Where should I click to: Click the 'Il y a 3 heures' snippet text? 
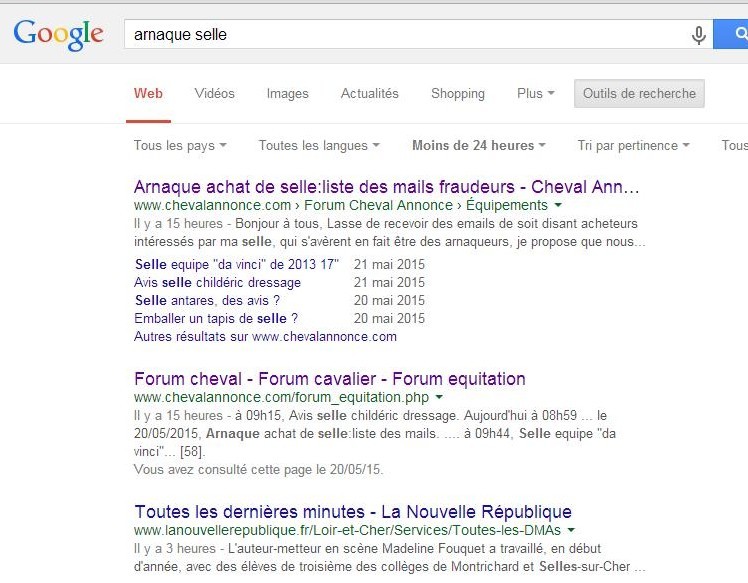pos(175,549)
